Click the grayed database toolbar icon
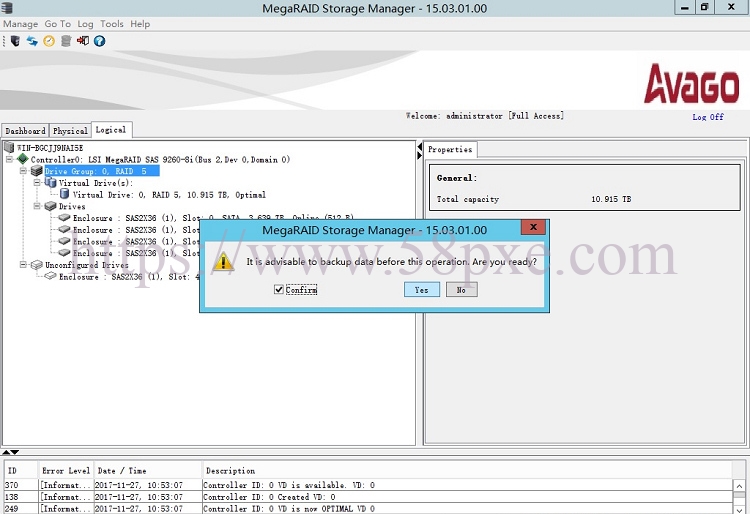 click(66, 41)
